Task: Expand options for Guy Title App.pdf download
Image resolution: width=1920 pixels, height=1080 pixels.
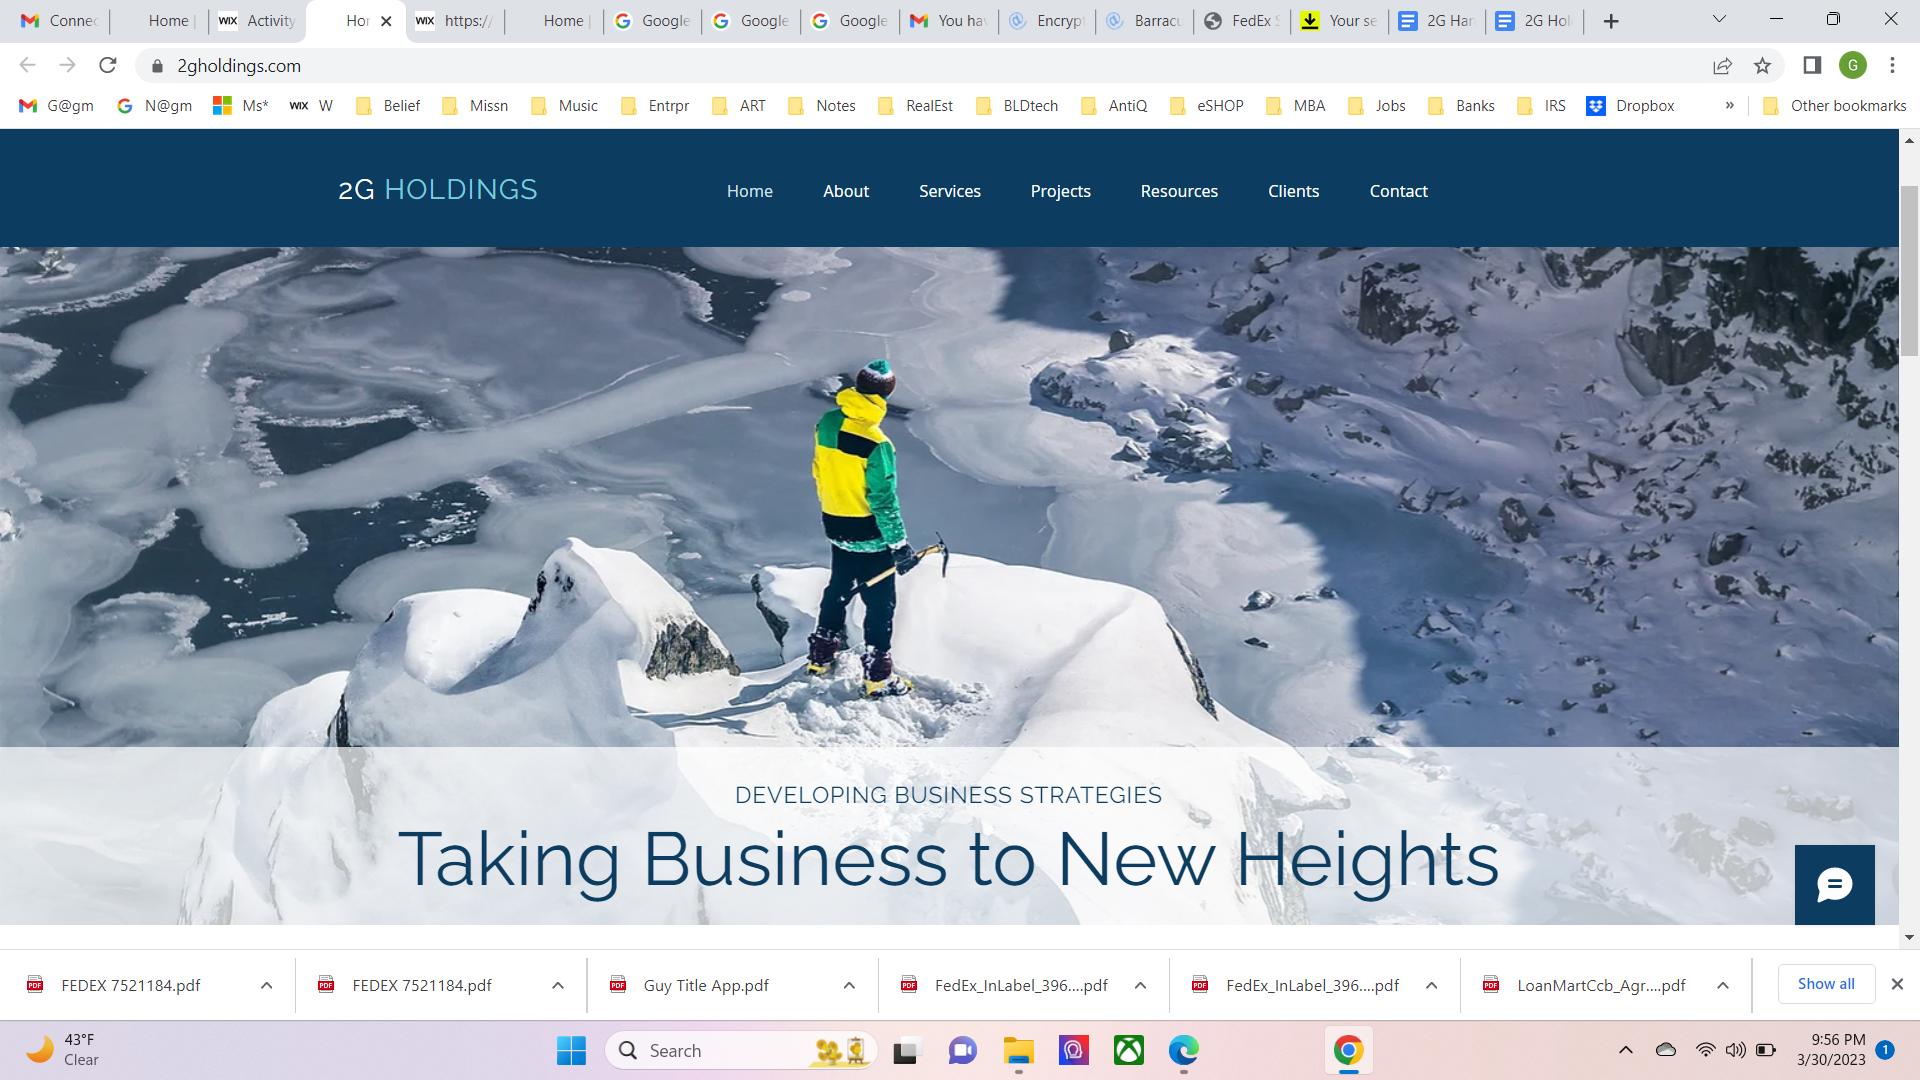Action: [849, 985]
